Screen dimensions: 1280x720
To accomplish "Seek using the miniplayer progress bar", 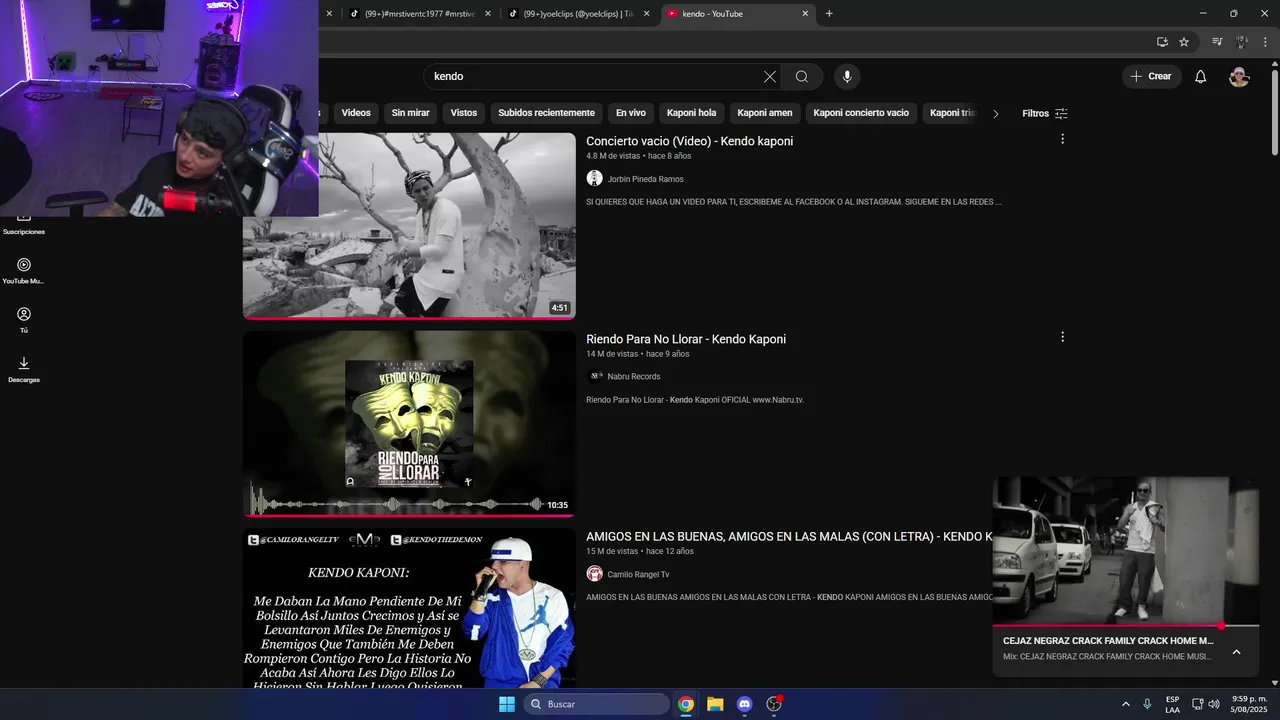I will [x=1125, y=626].
